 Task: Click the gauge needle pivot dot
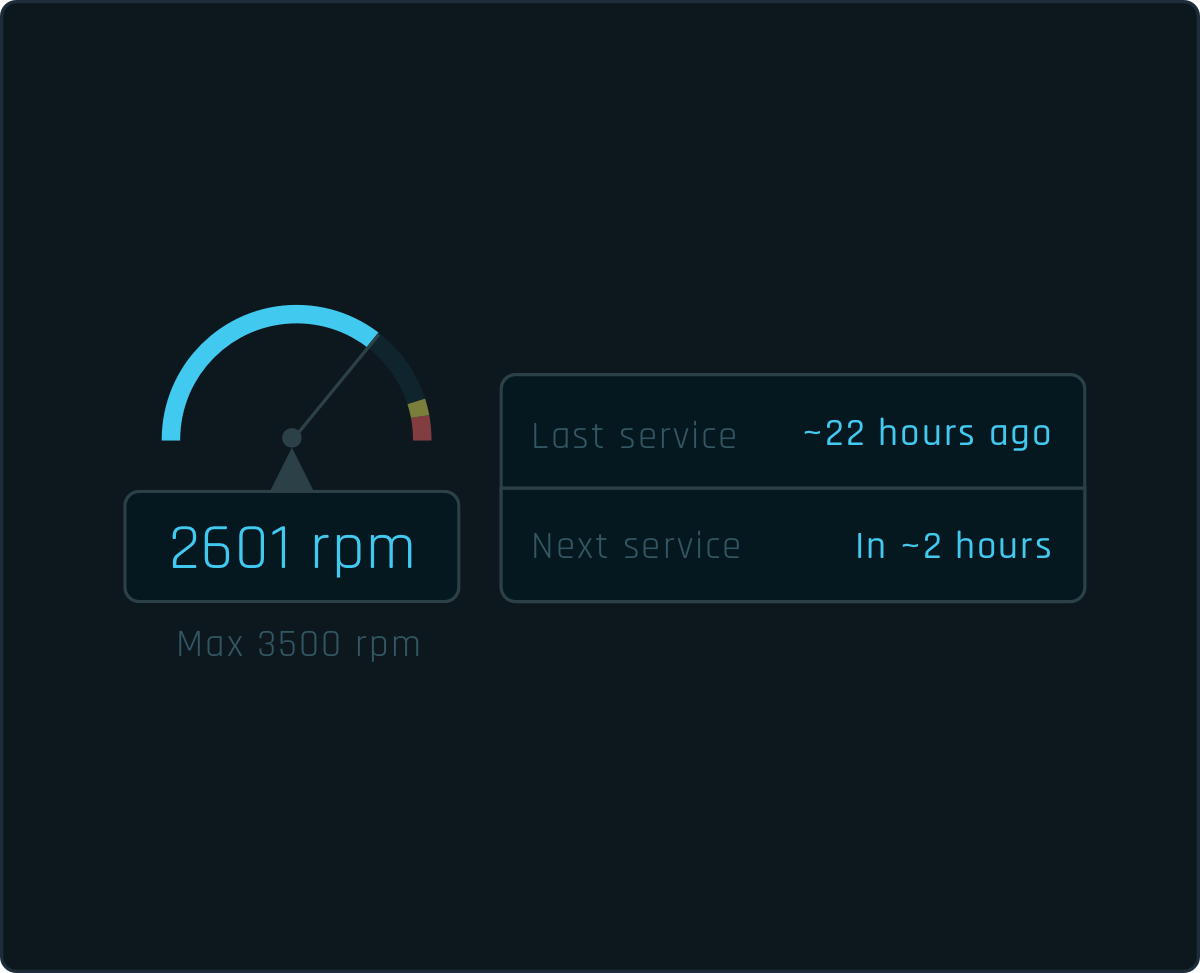pos(292,438)
